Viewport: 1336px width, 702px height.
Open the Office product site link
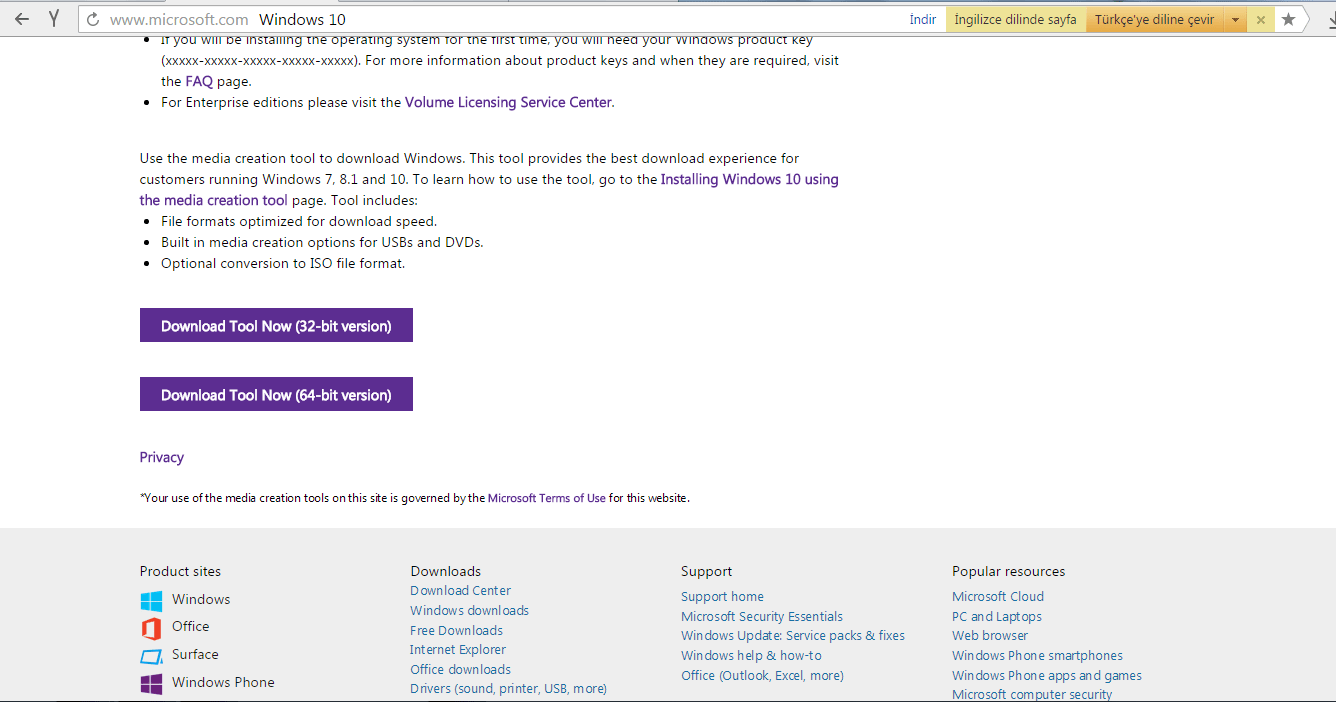pos(191,626)
